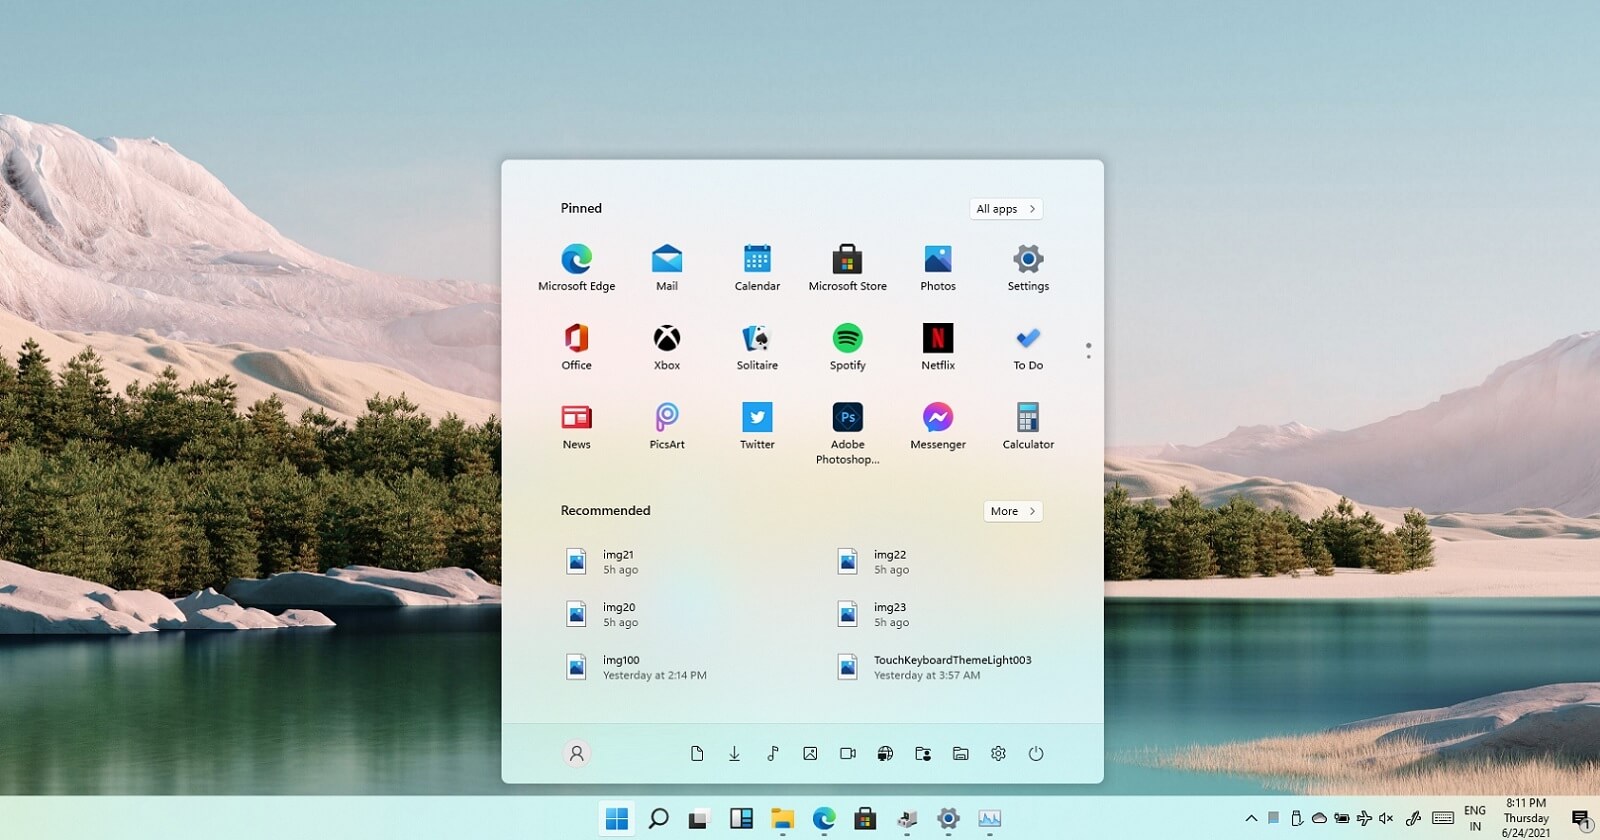
Task: Open the img21 recommended file
Action: 618,562
